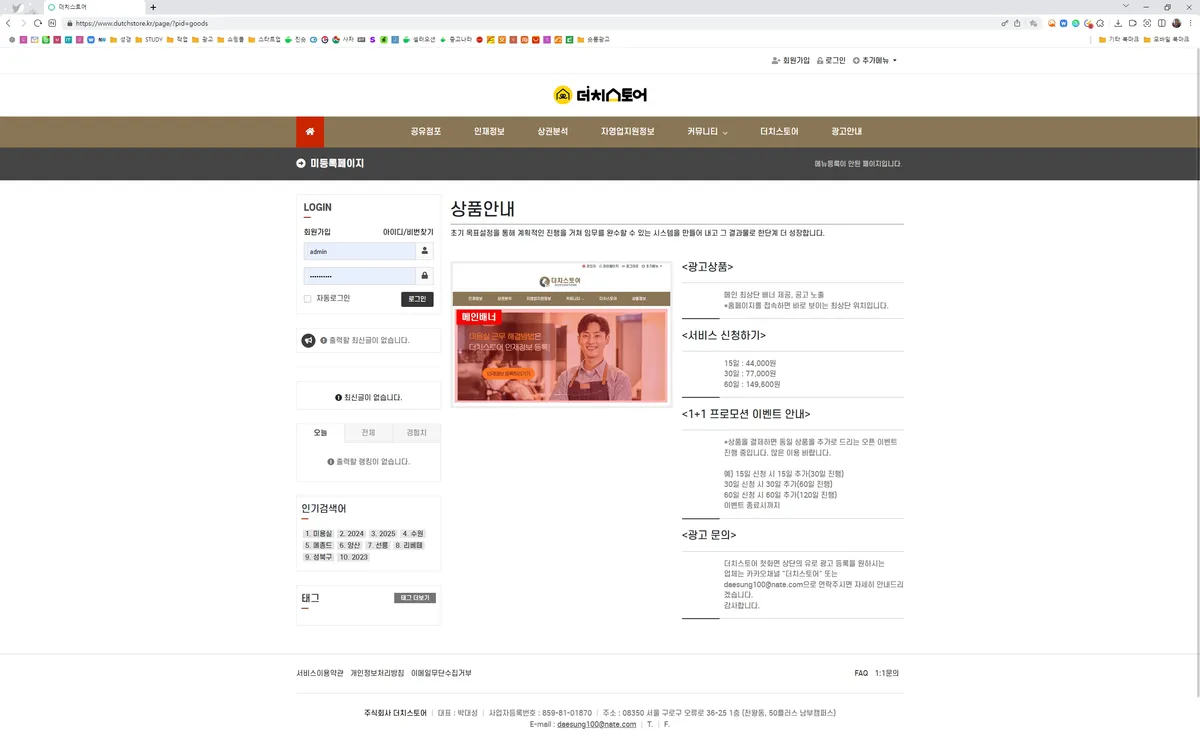Open the 개인정보처리방침 footer link
Image resolution: width=1200 pixels, height=731 pixels.
click(377, 673)
